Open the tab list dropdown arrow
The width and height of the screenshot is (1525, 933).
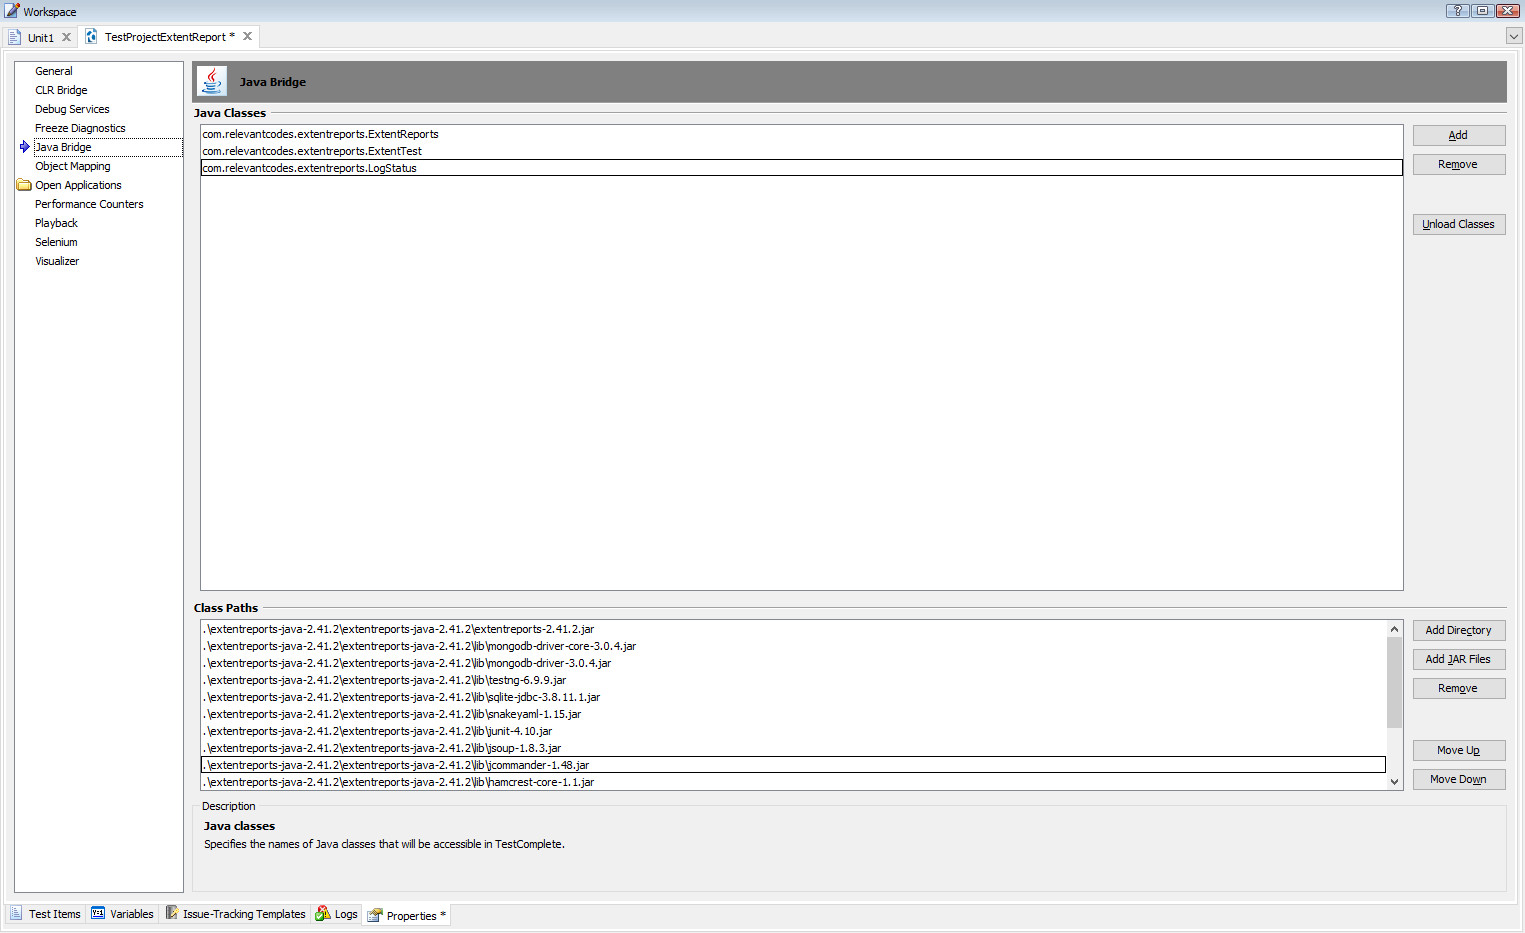pos(1512,36)
